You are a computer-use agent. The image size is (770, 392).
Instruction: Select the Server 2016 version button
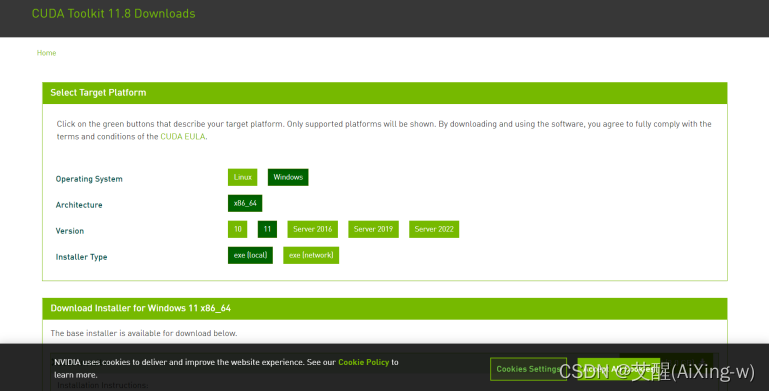(312, 229)
